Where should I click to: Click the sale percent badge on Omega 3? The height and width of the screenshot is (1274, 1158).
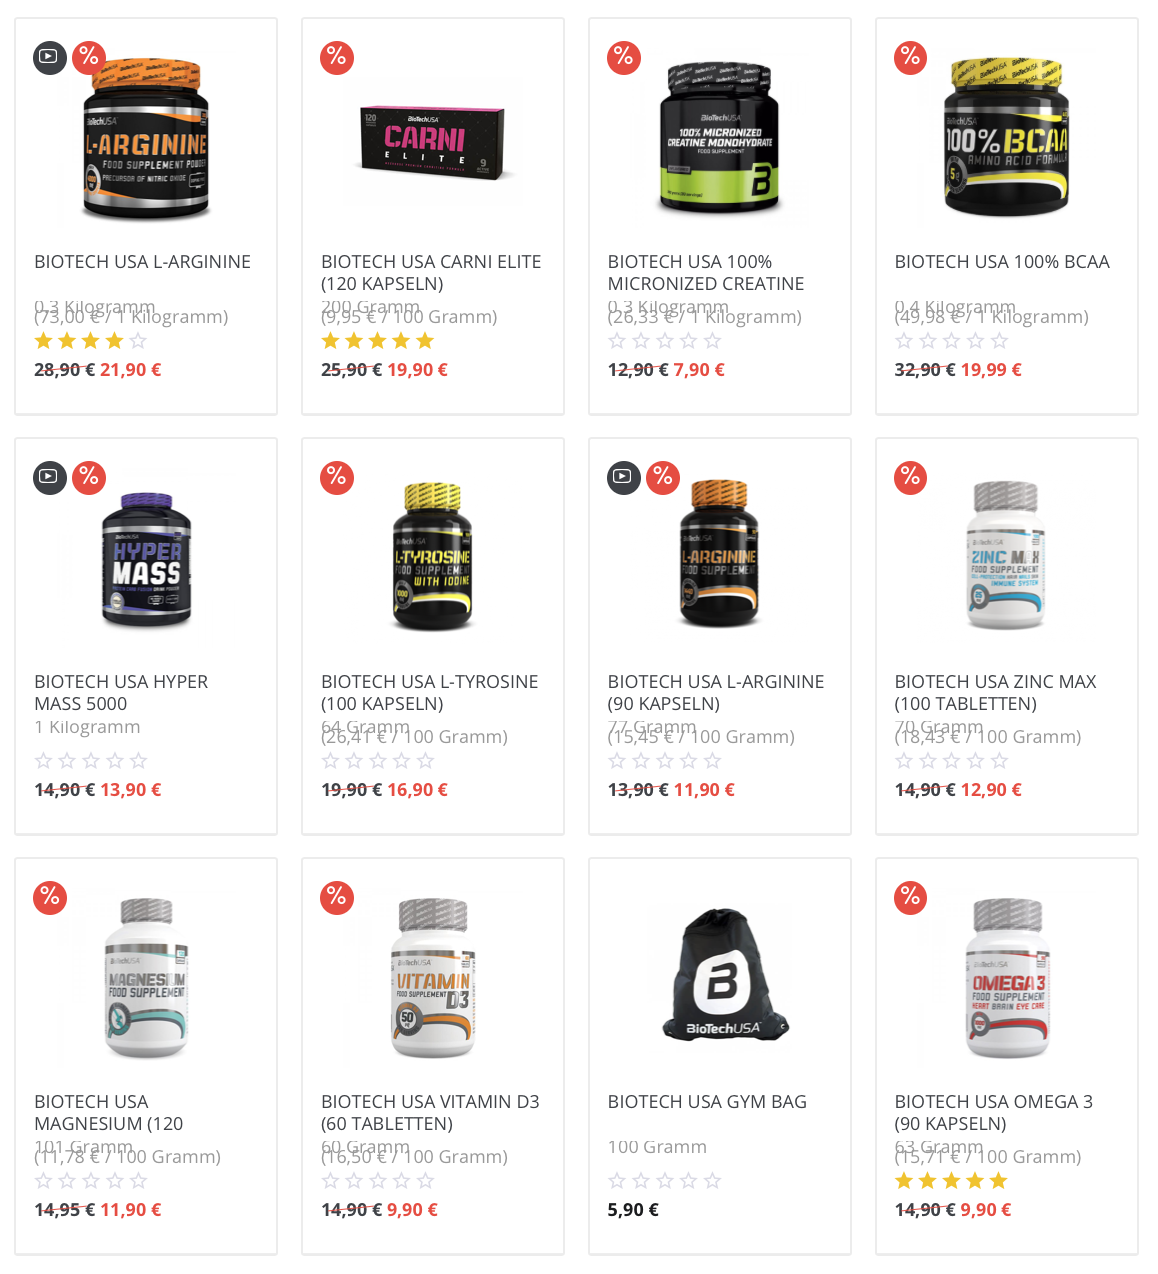[x=911, y=897]
